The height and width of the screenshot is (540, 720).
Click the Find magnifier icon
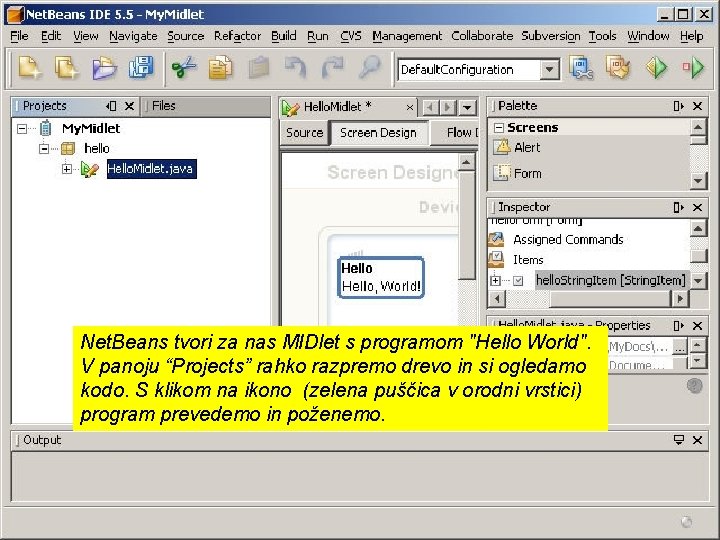(370, 68)
